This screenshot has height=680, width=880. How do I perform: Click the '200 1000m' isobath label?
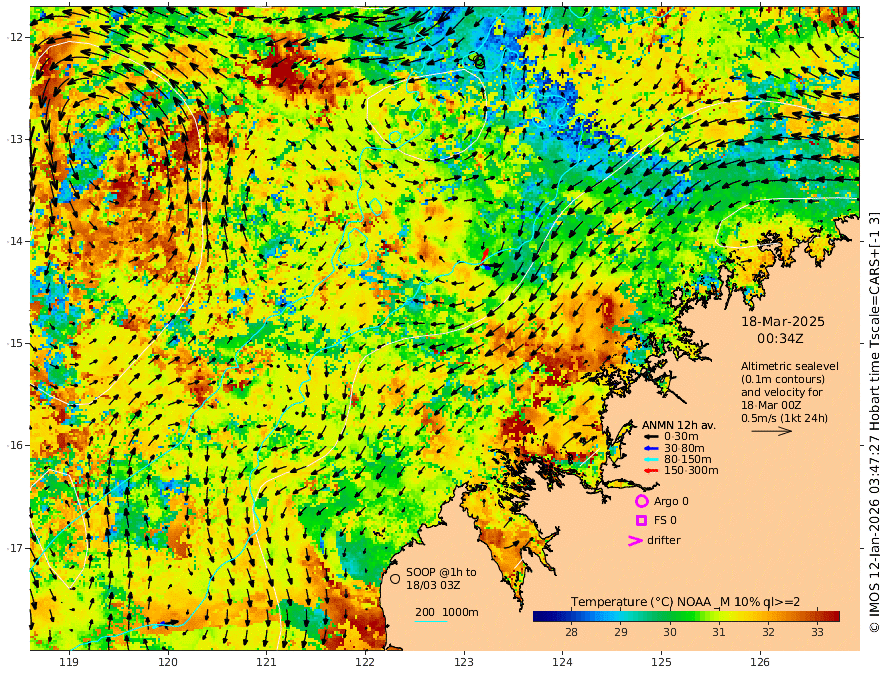tap(447, 612)
